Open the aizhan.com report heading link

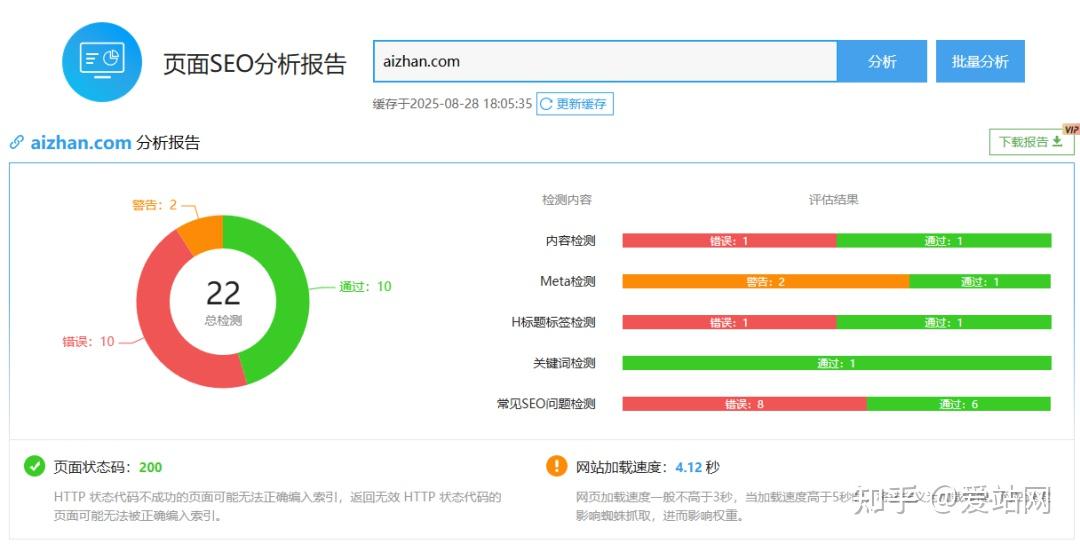pos(81,143)
